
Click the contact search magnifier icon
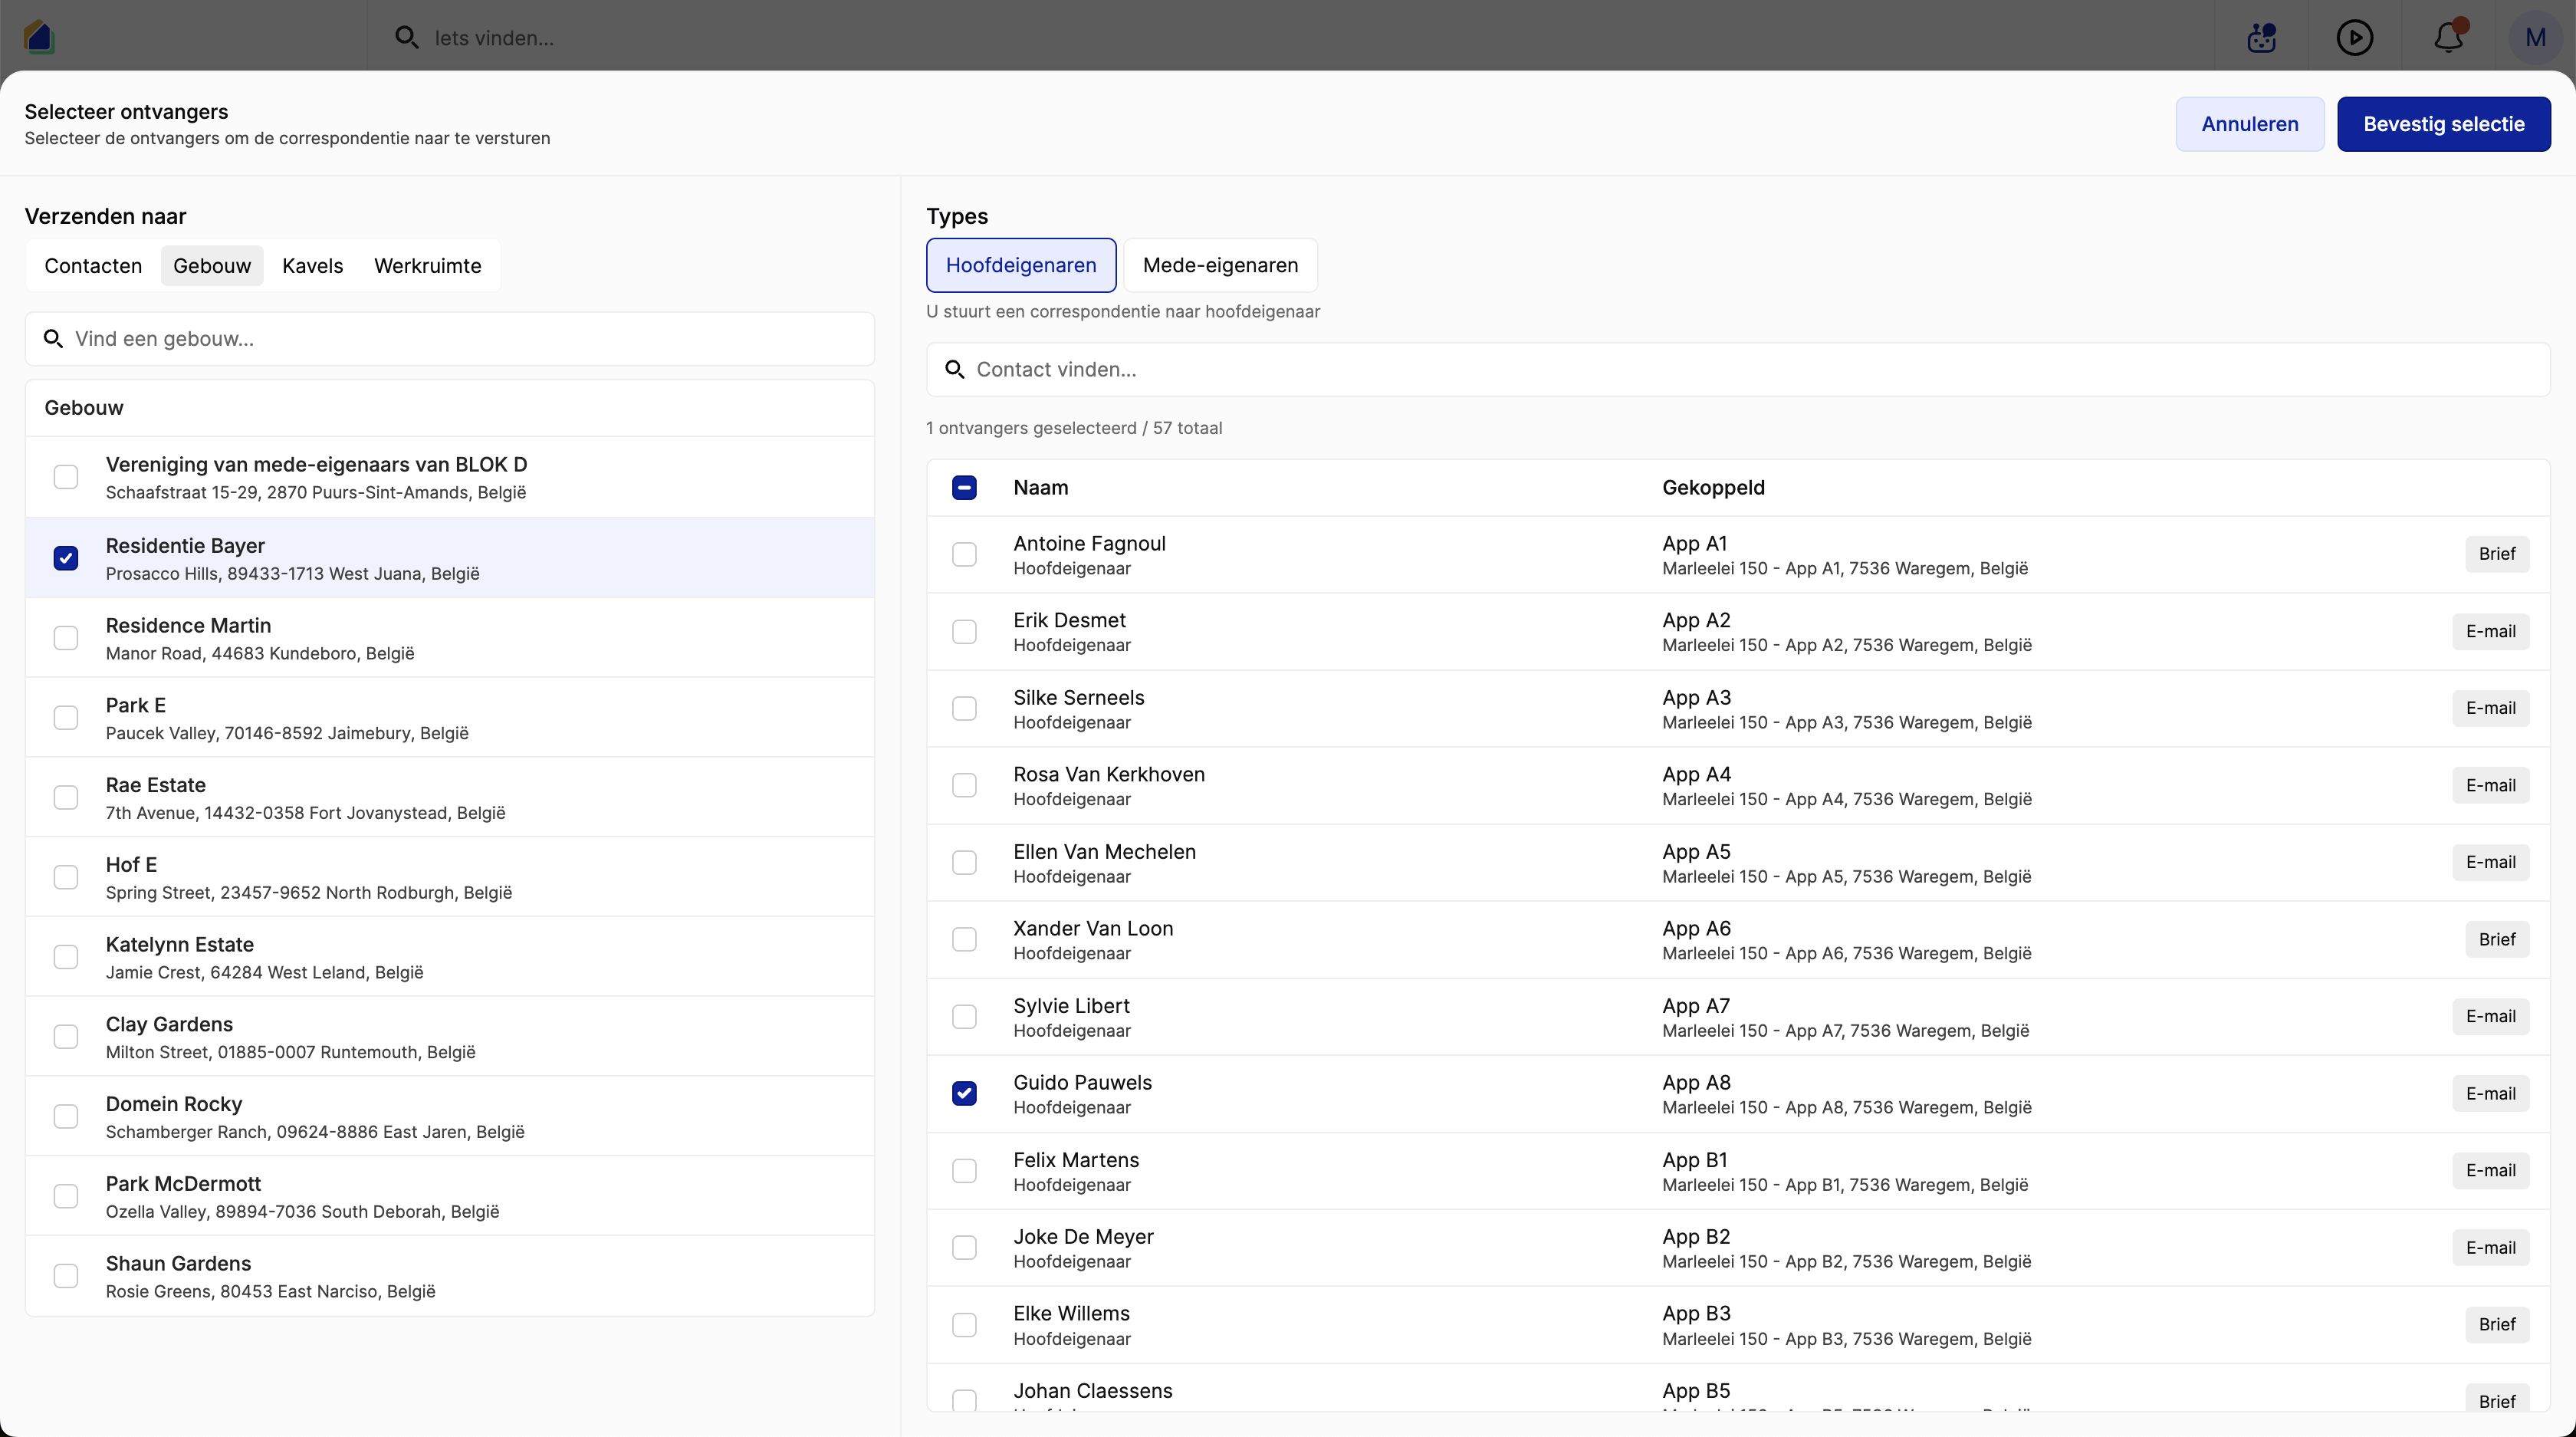[955, 370]
